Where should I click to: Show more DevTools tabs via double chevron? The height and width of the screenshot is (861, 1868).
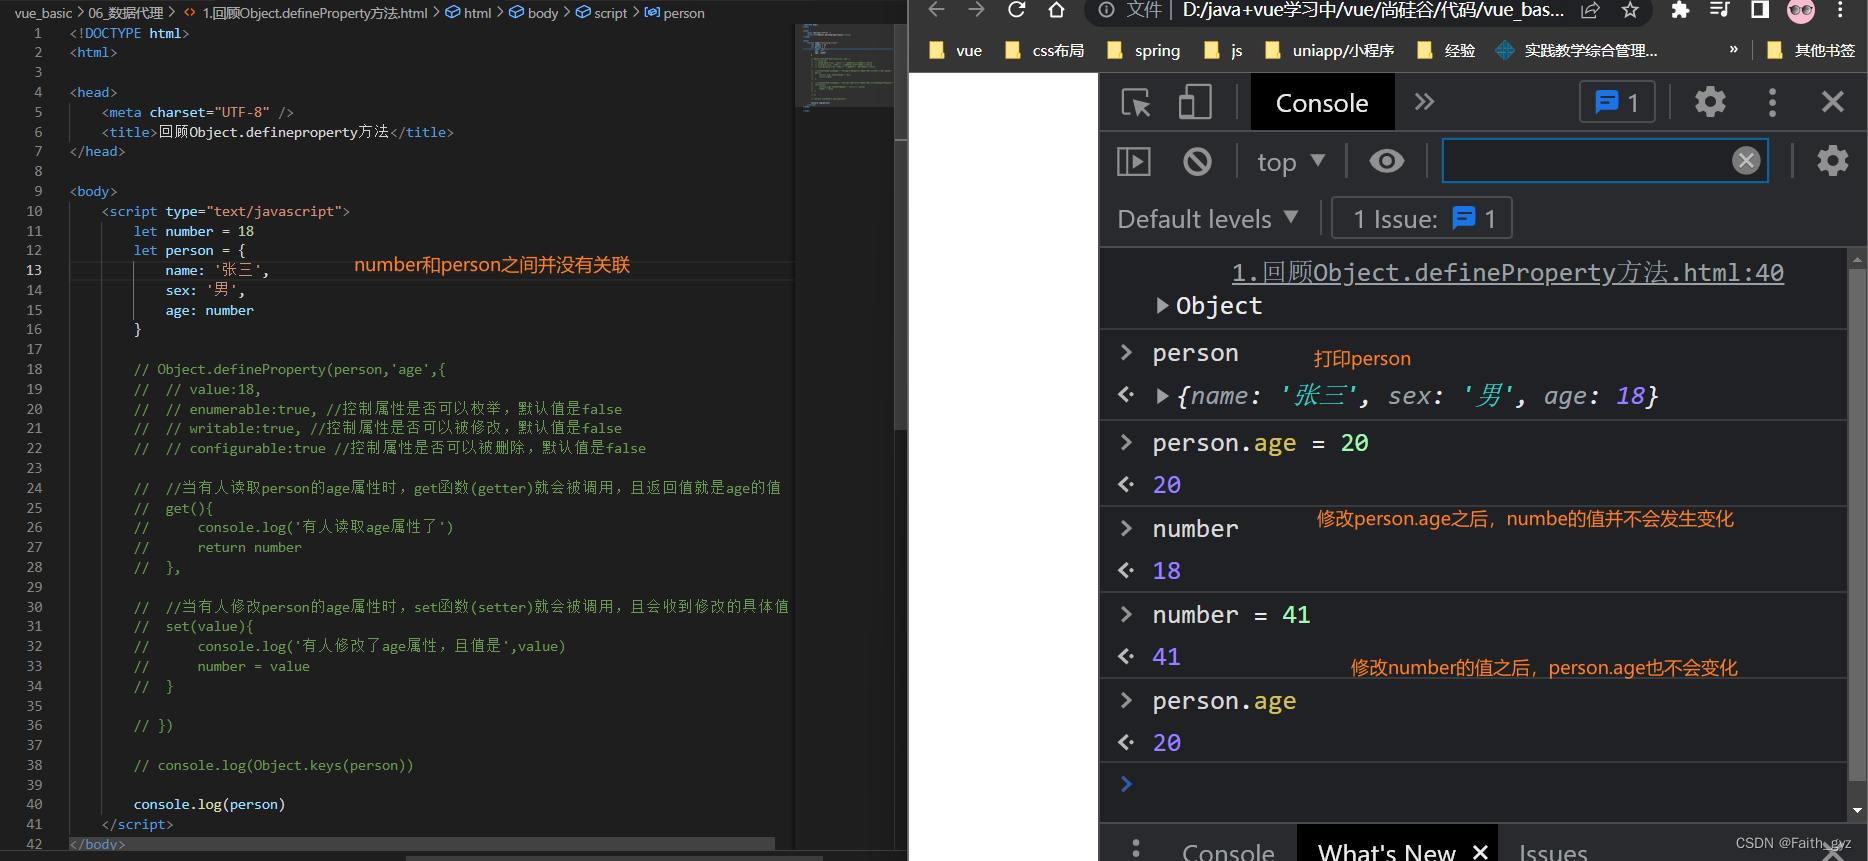click(1425, 102)
